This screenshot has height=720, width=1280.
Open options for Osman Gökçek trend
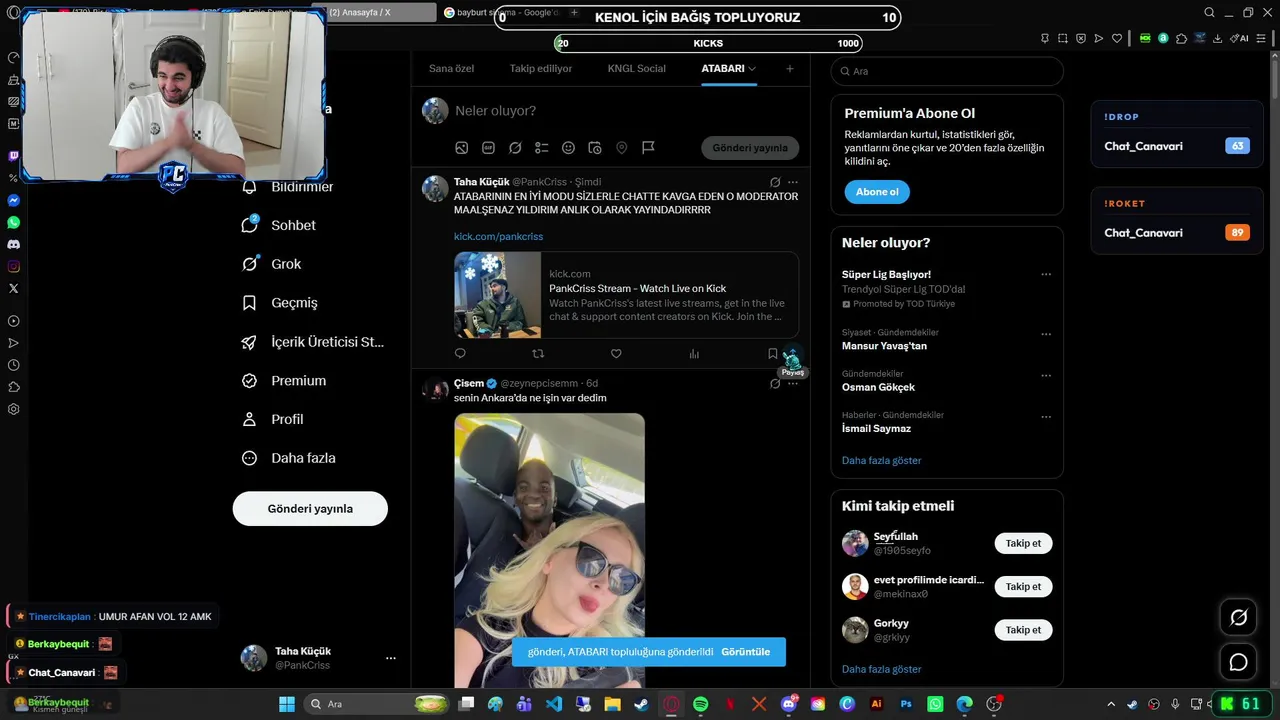(x=1046, y=375)
